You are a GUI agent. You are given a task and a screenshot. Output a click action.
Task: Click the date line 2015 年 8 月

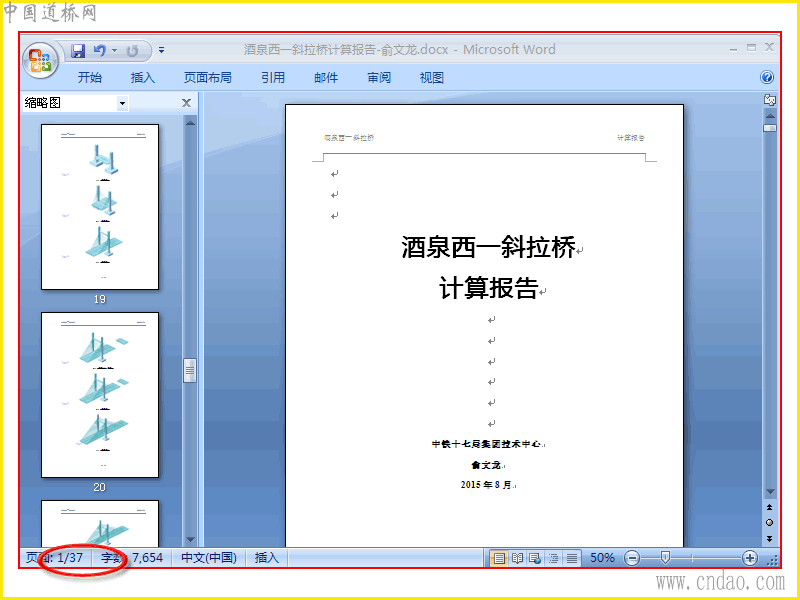click(486, 485)
